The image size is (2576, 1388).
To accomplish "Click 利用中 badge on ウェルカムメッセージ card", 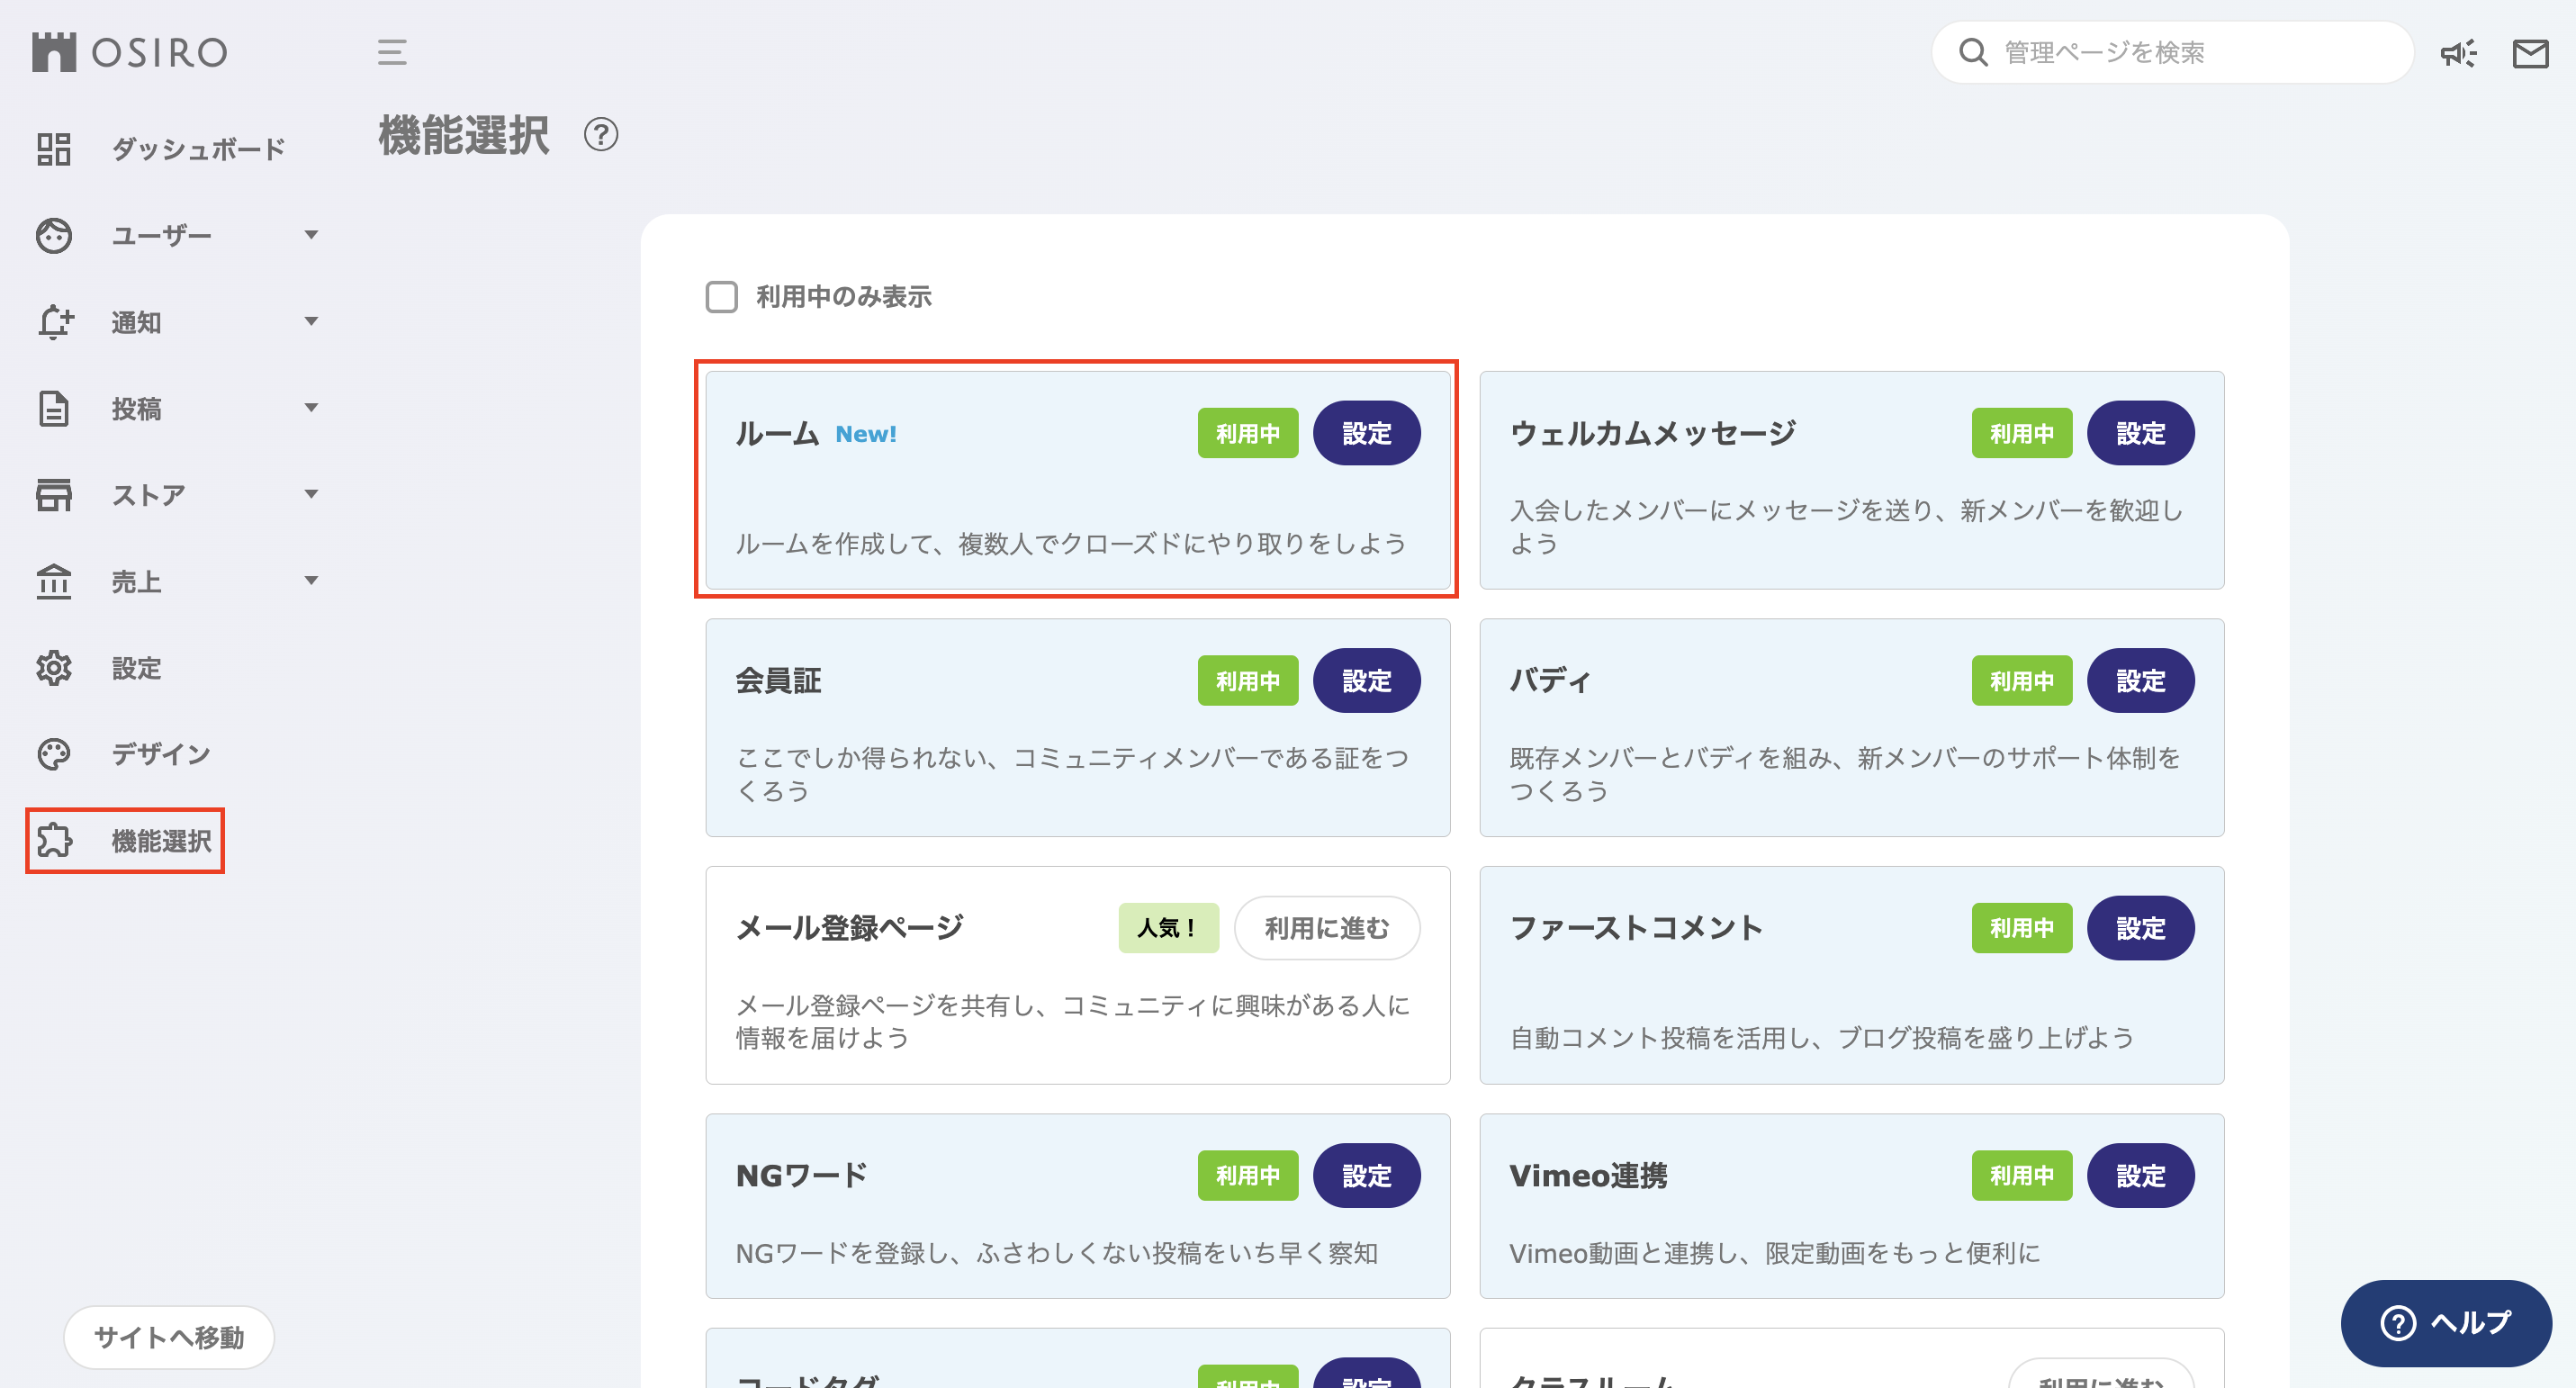I will [x=2022, y=433].
